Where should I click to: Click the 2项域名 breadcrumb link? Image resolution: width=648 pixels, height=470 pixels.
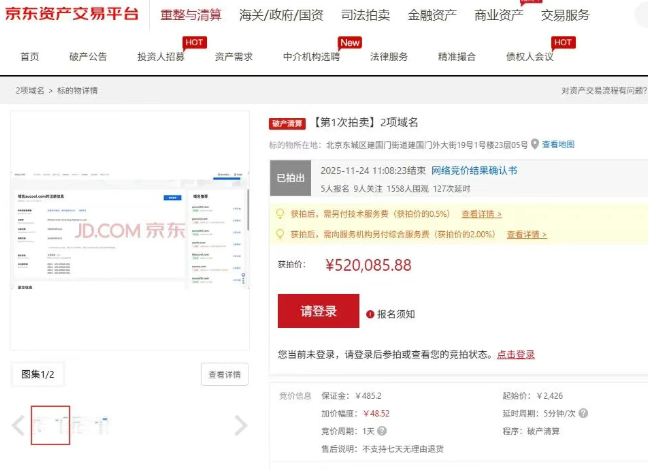tap(30, 91)
